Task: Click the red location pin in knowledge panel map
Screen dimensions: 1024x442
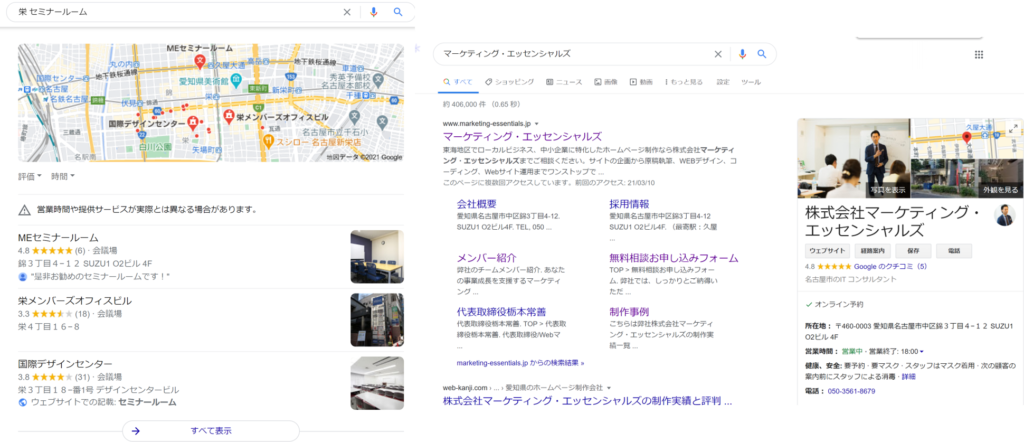Action: point(967,138)
